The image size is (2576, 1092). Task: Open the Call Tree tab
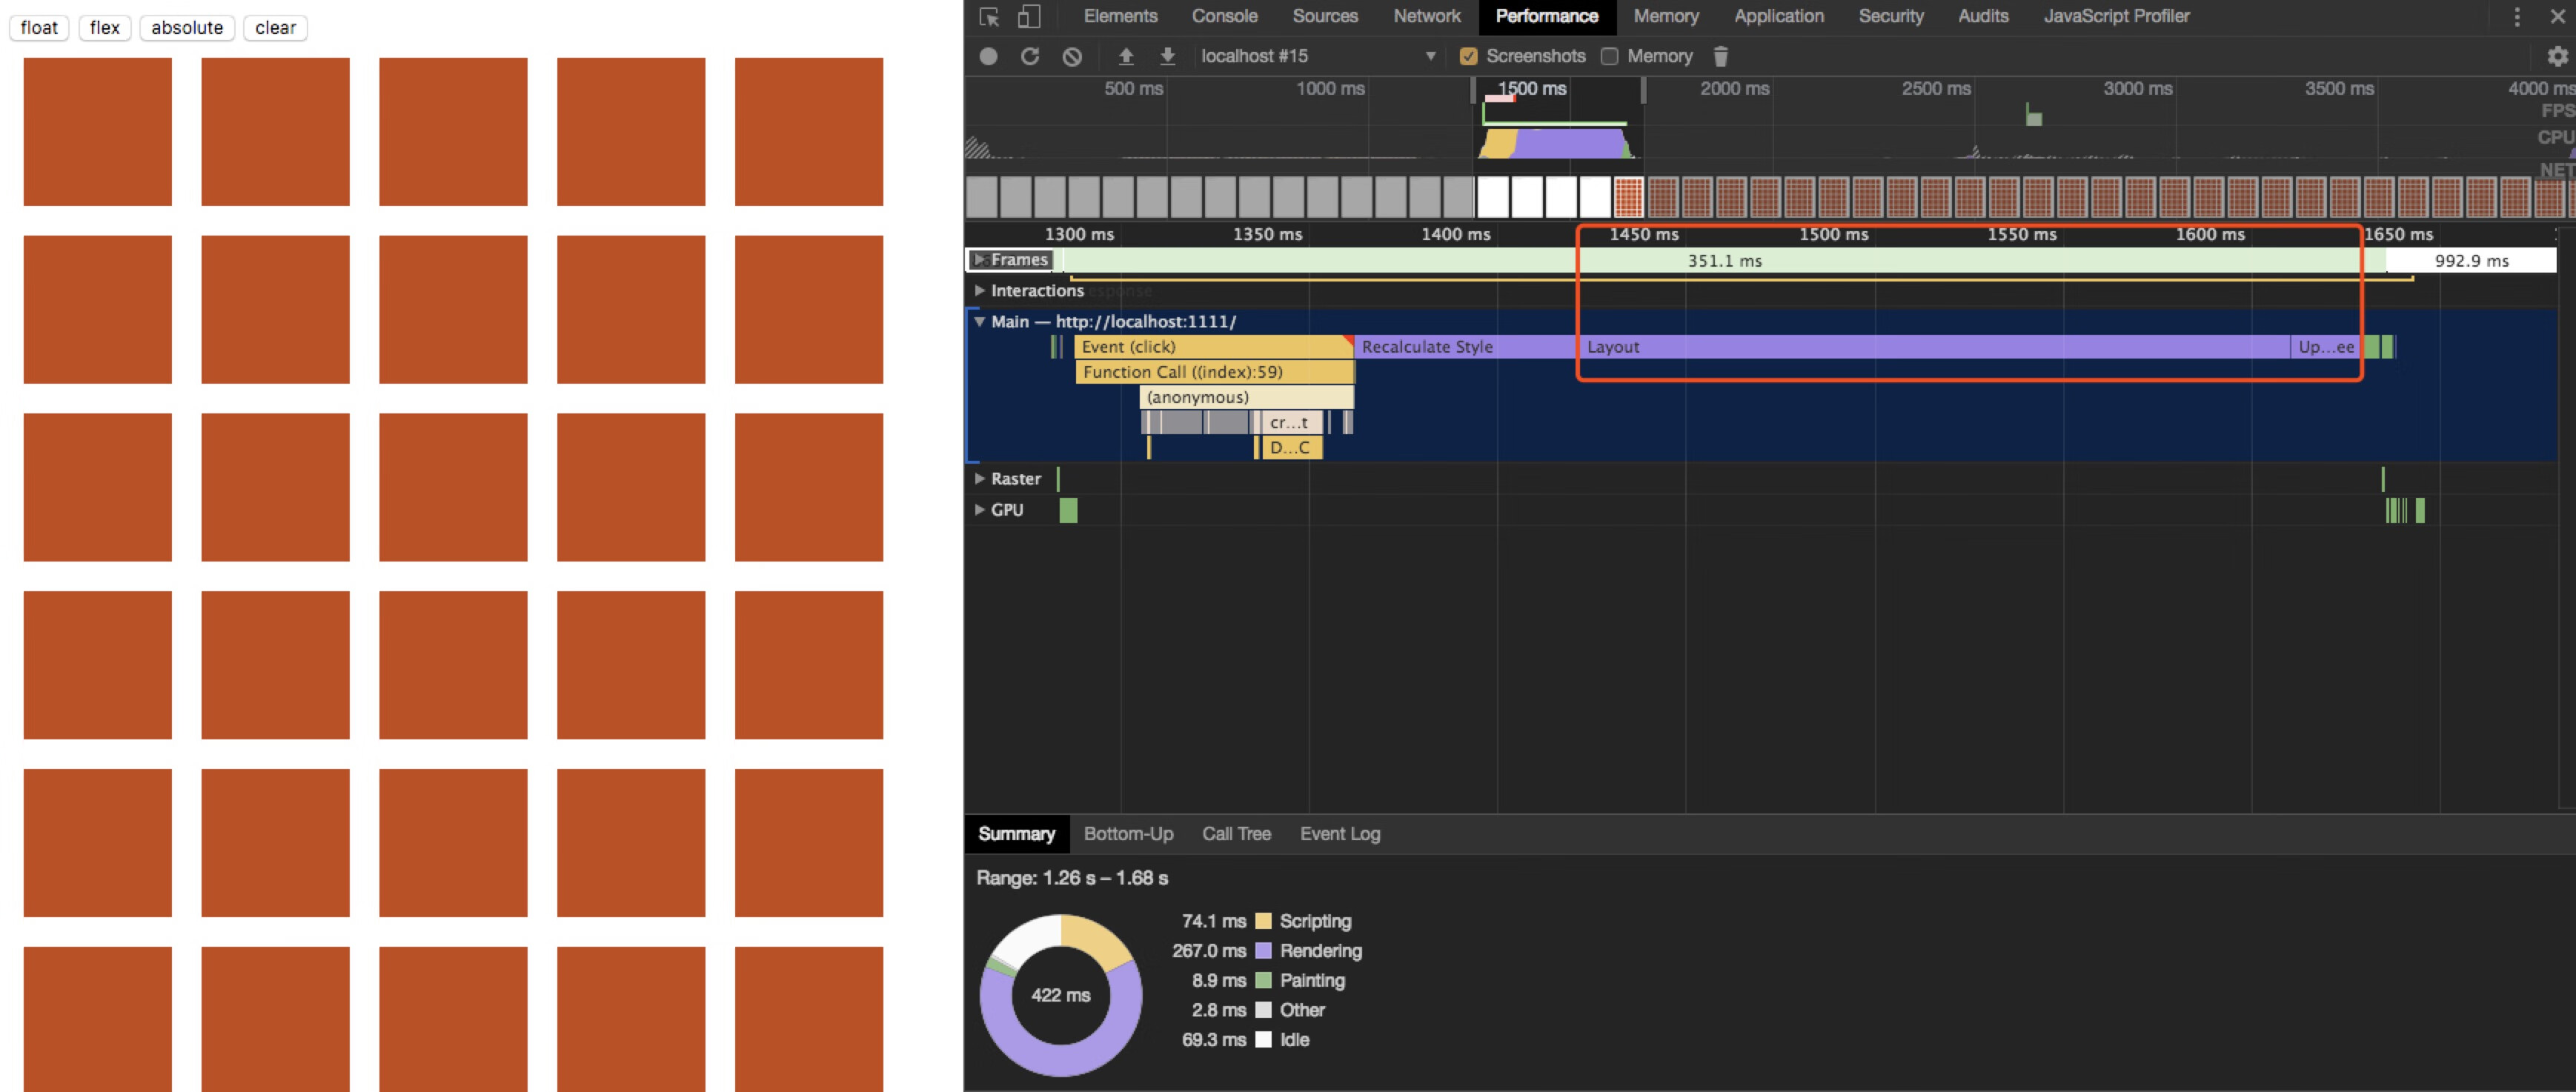coord(1236,834)
